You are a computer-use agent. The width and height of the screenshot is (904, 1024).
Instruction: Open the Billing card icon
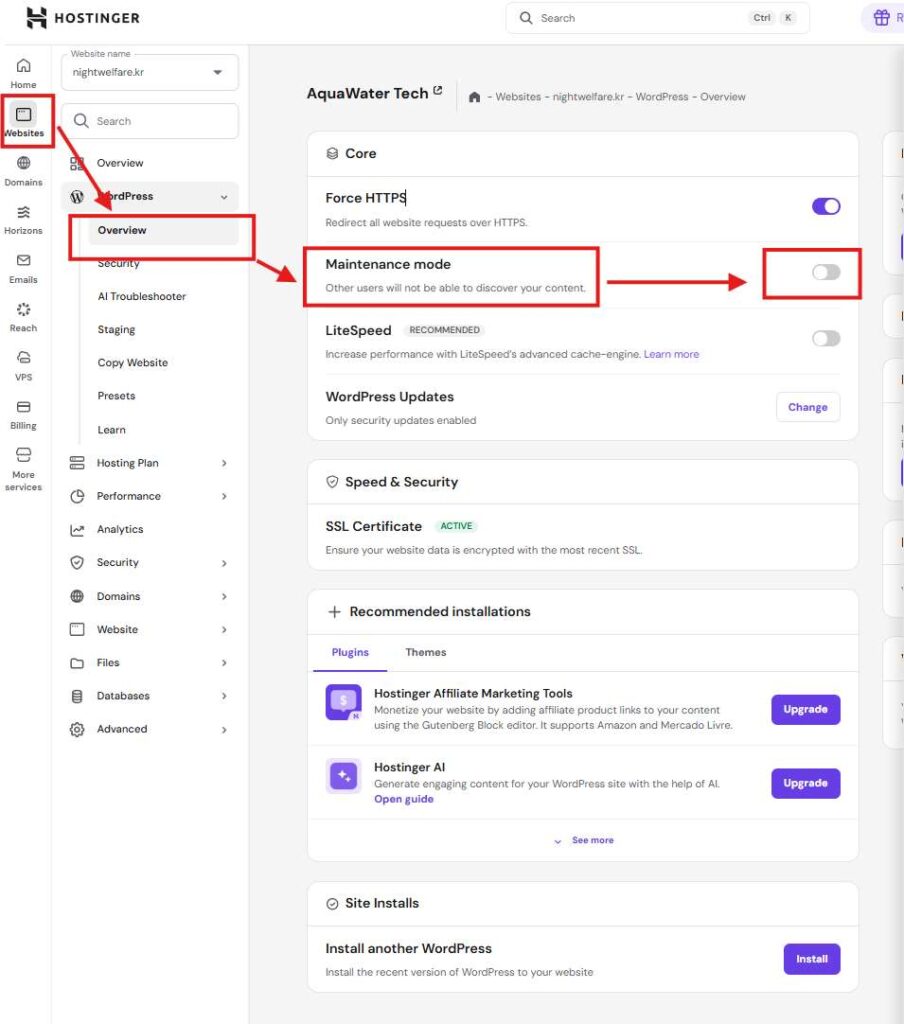tap(23, 407)
